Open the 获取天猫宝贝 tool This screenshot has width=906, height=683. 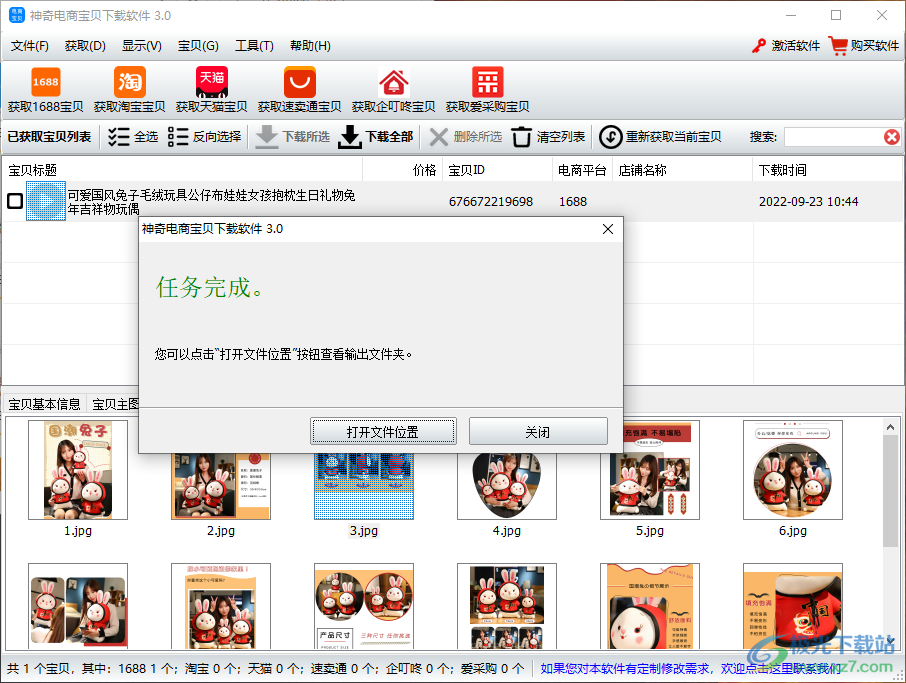[x=211, y=82]
